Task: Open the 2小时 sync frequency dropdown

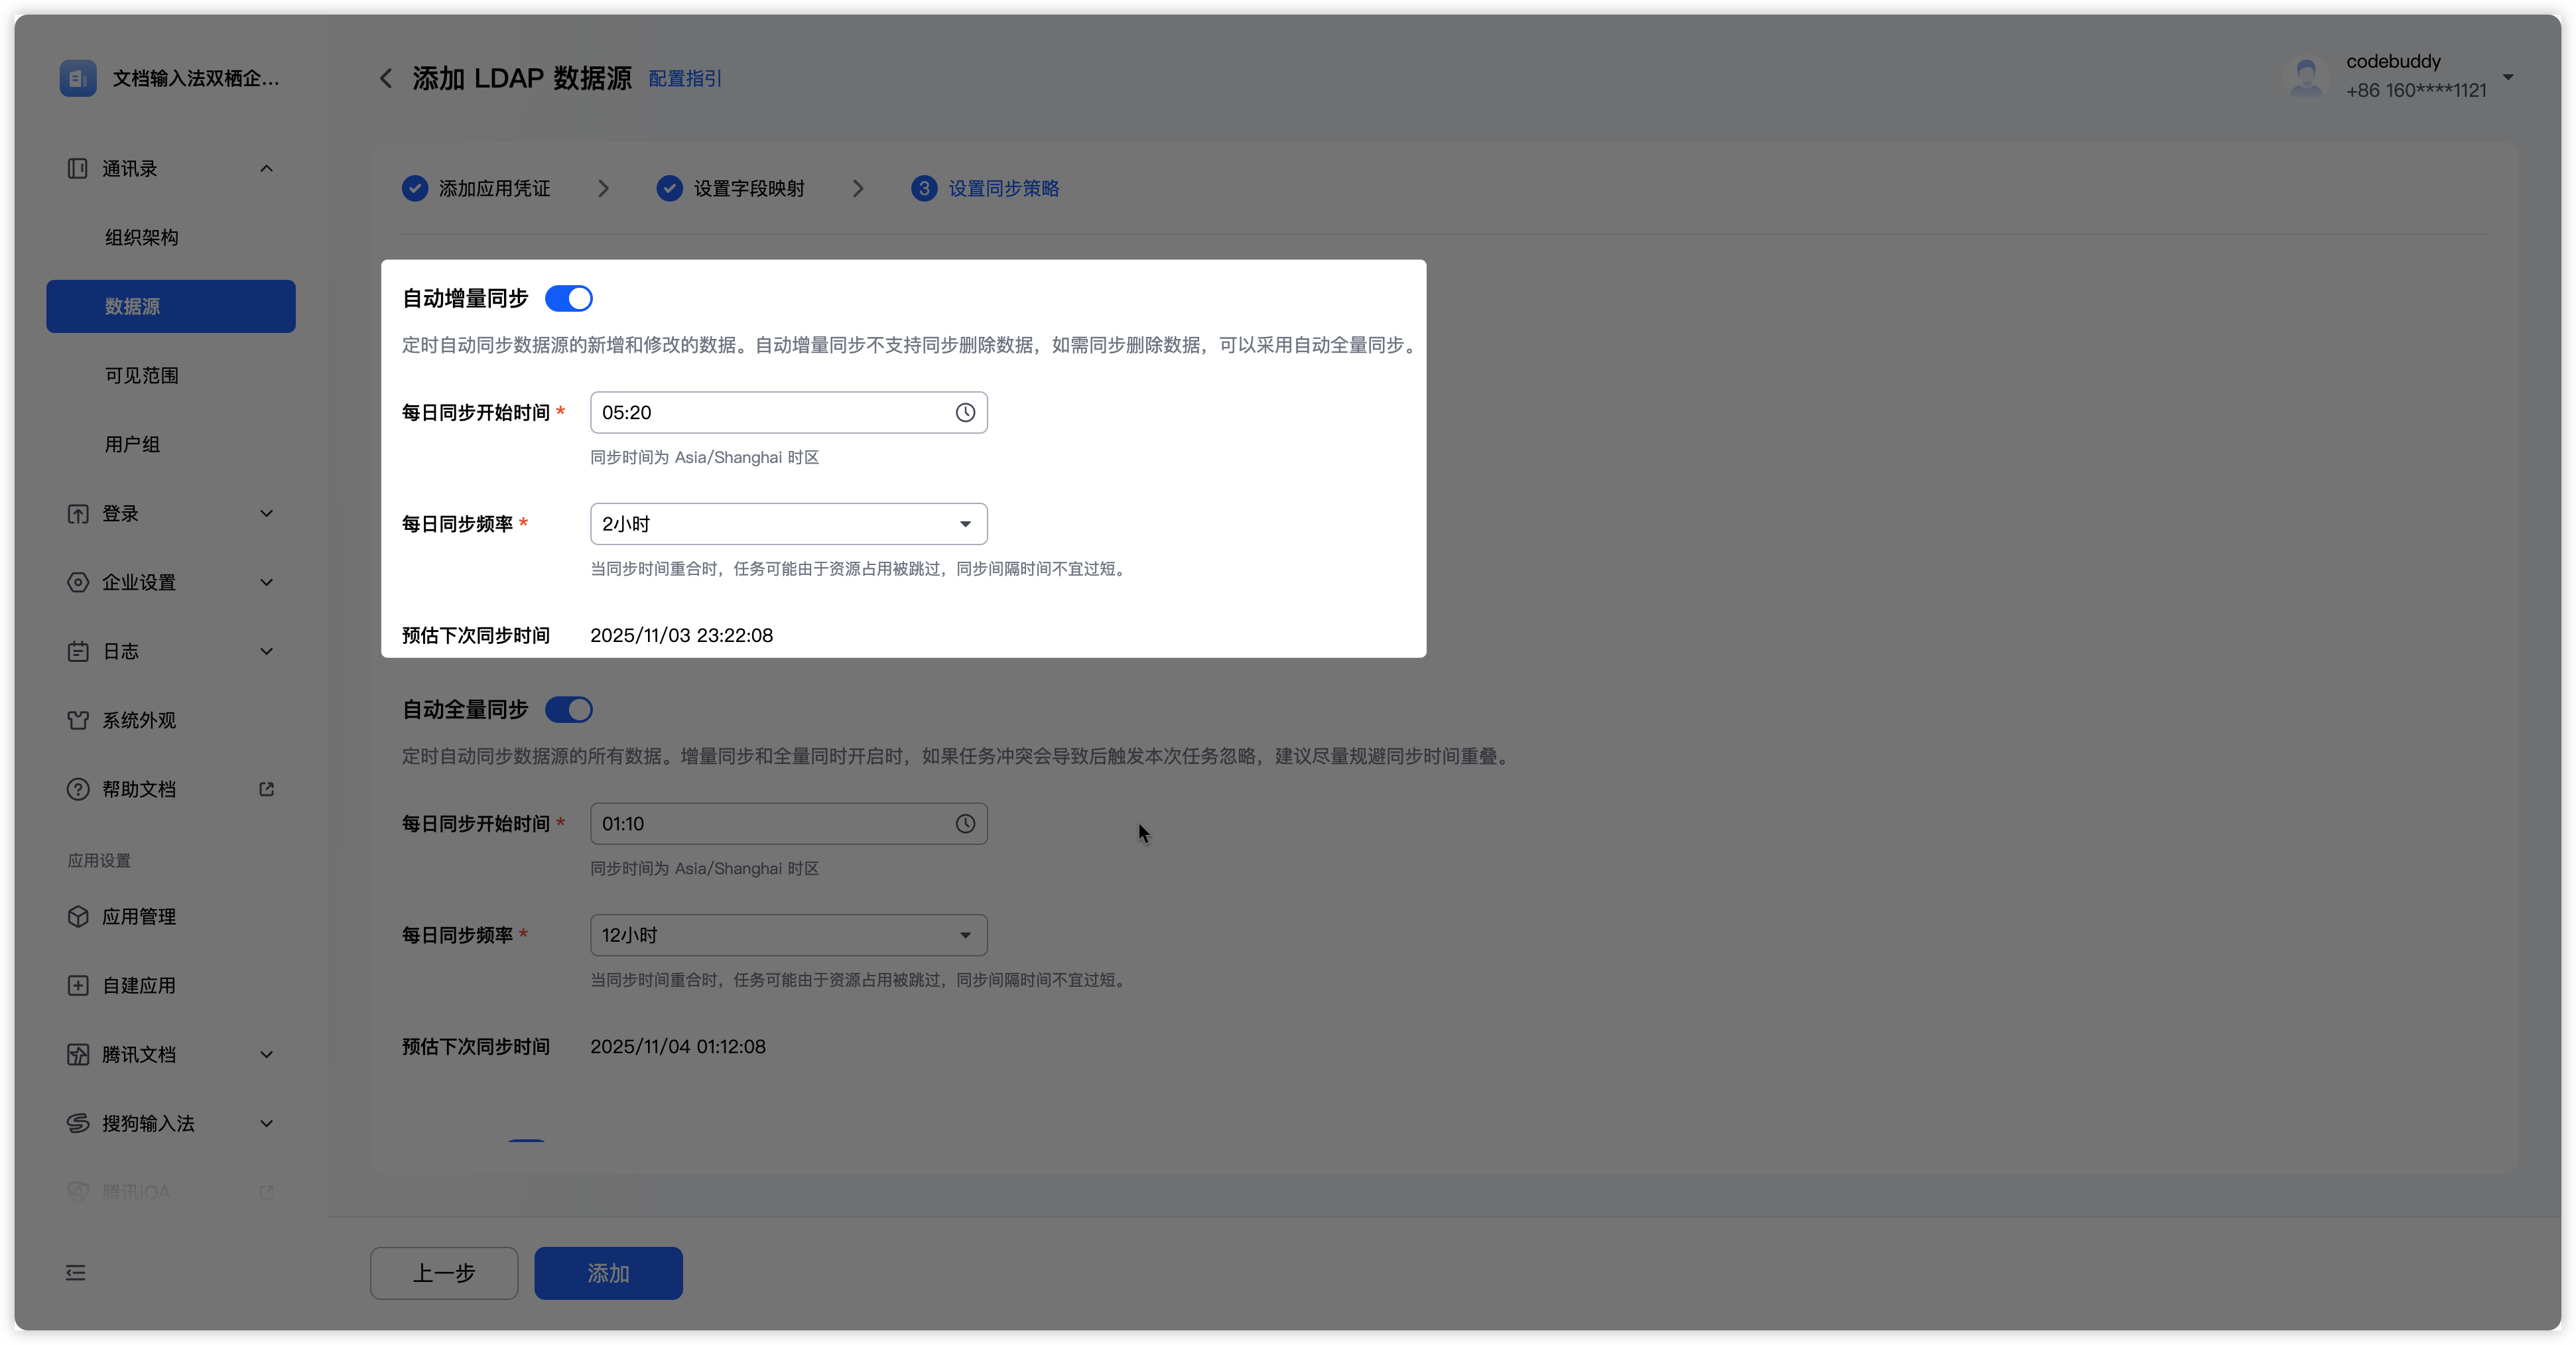Action: click(x=788, y=524)
